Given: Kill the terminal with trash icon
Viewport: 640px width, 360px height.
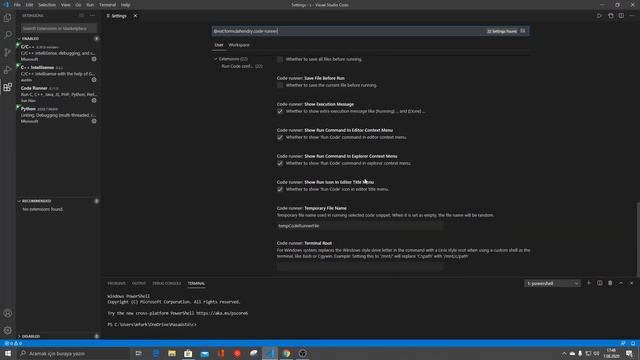Looking at the screenshot, I should [610, 283].
